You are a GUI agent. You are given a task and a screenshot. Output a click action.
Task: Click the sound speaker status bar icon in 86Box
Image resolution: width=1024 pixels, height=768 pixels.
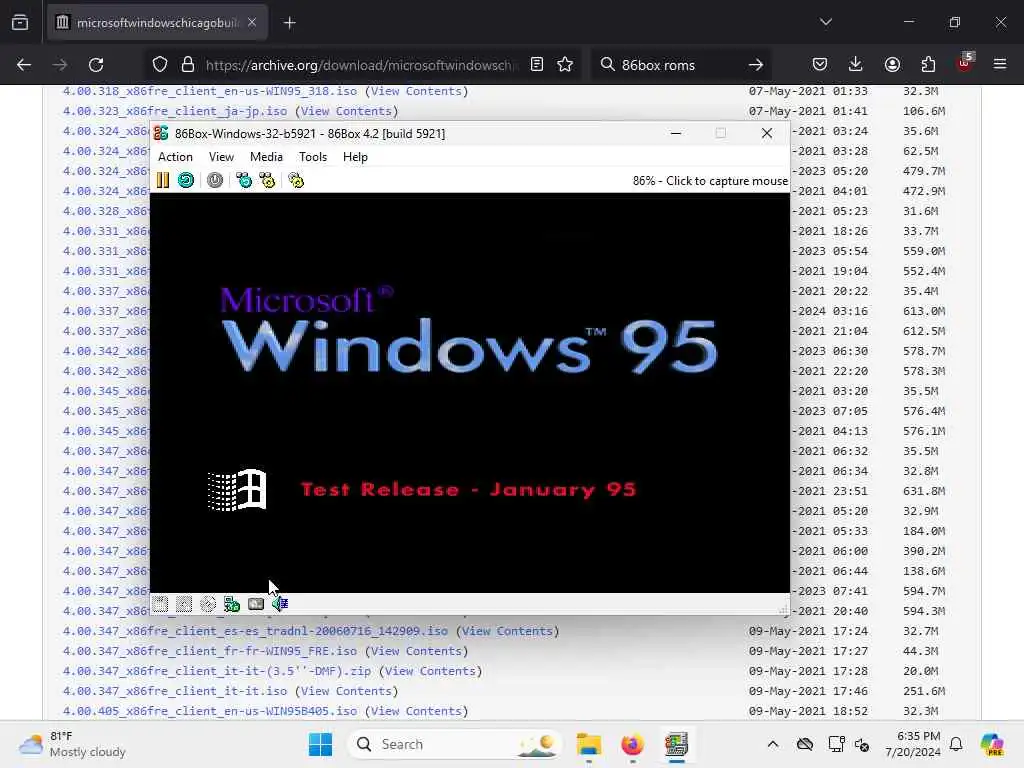click(280, 604)
